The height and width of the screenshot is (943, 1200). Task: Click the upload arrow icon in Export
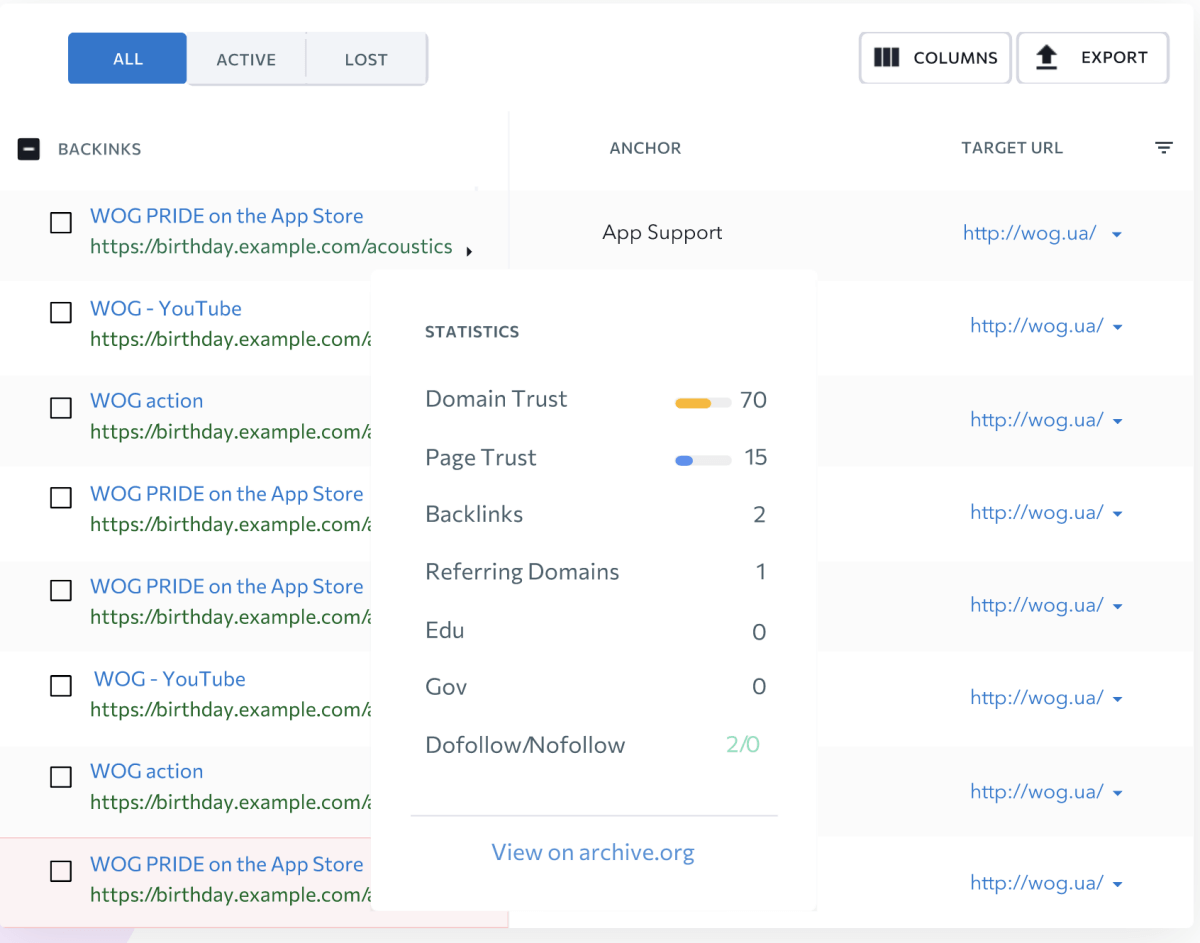(x=1046, y=57)
